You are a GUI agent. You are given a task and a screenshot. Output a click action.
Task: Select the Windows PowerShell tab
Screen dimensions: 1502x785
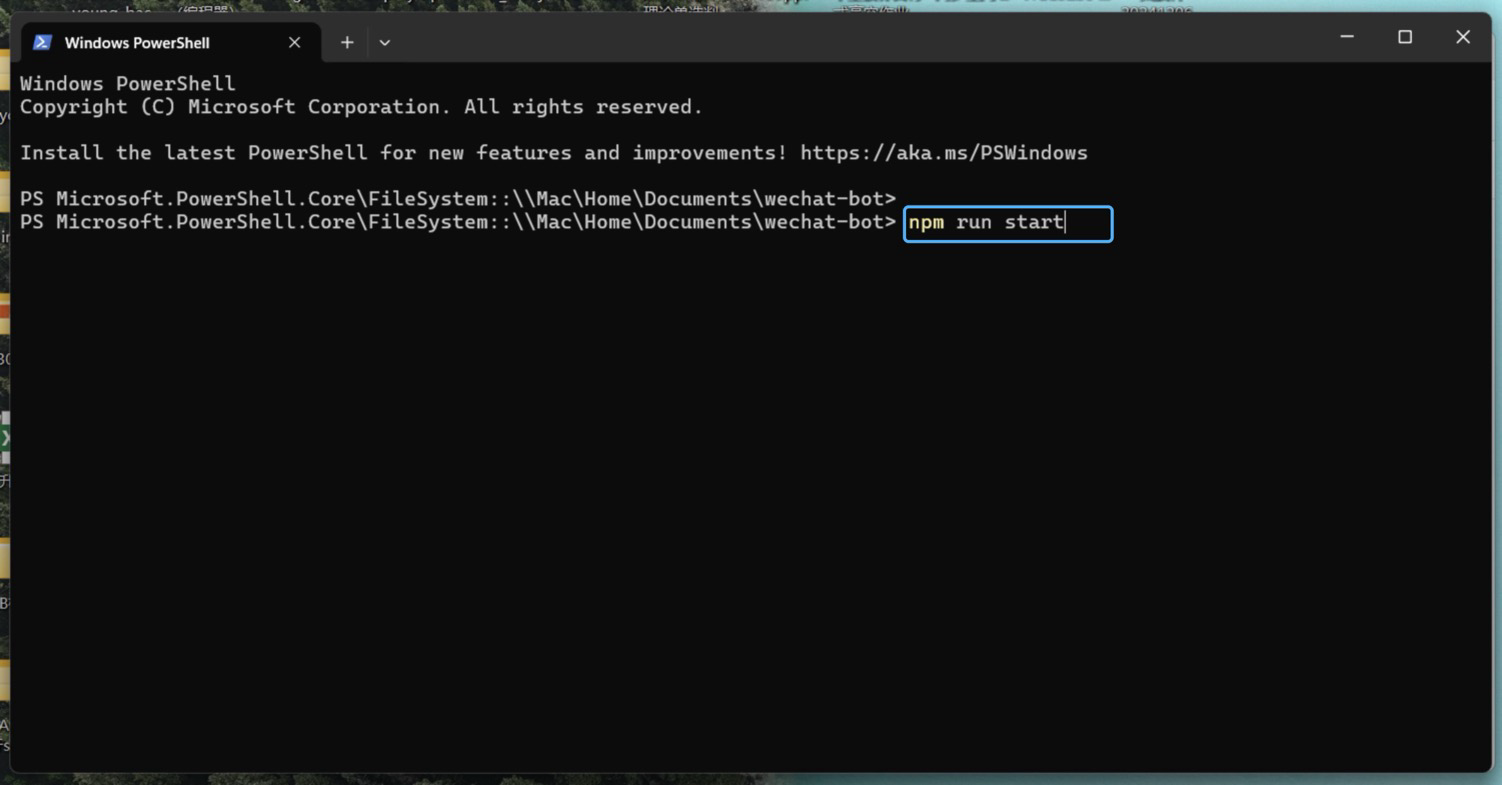point(137,42)
